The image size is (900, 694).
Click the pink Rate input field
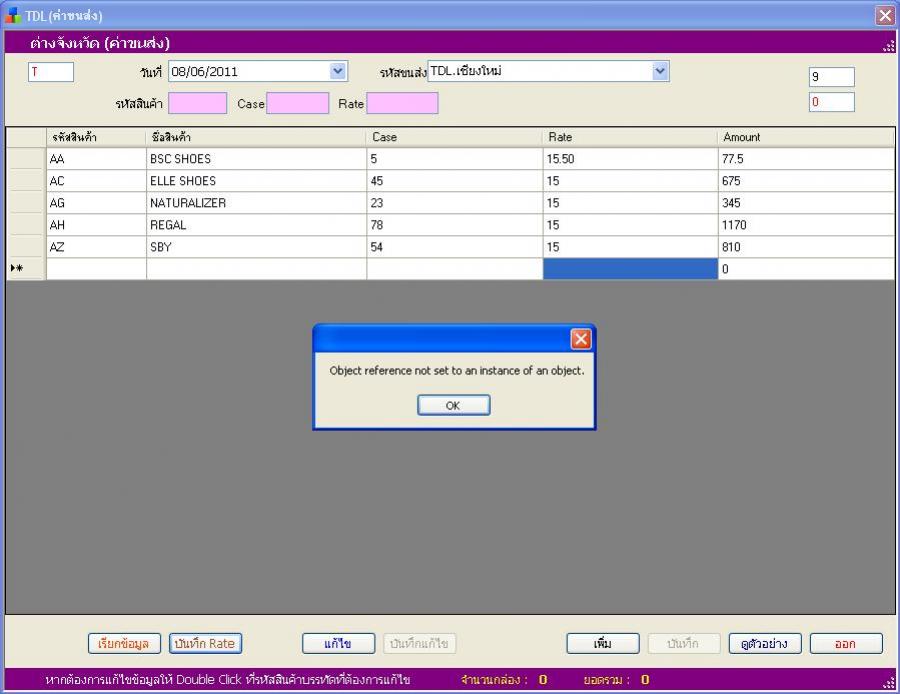tap(402, 103)
